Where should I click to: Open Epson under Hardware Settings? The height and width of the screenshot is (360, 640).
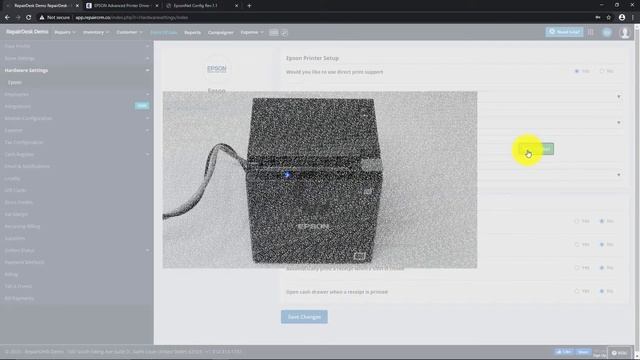[x=15, y=82]
